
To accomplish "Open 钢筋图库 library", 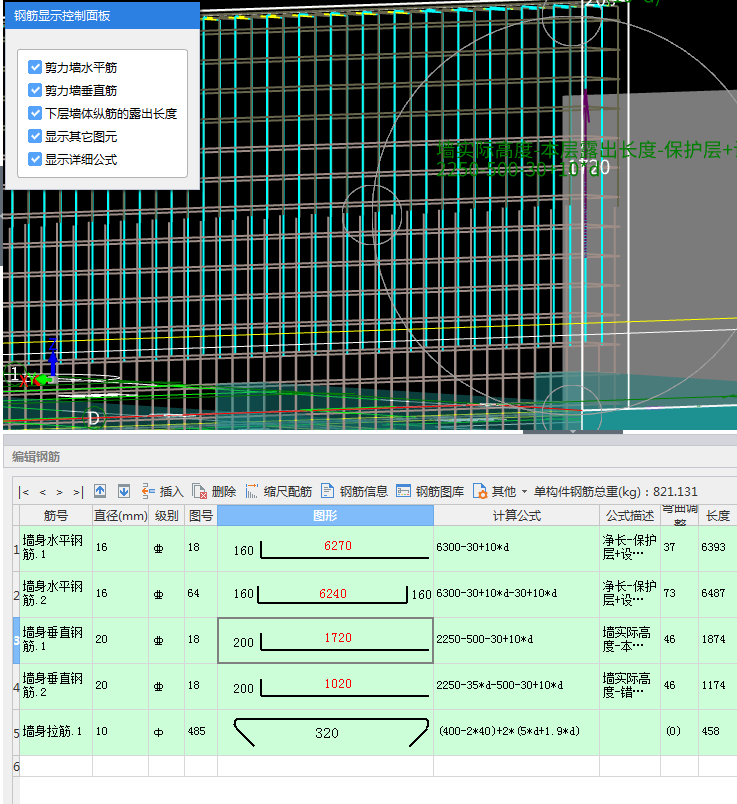I will (430, 491).
